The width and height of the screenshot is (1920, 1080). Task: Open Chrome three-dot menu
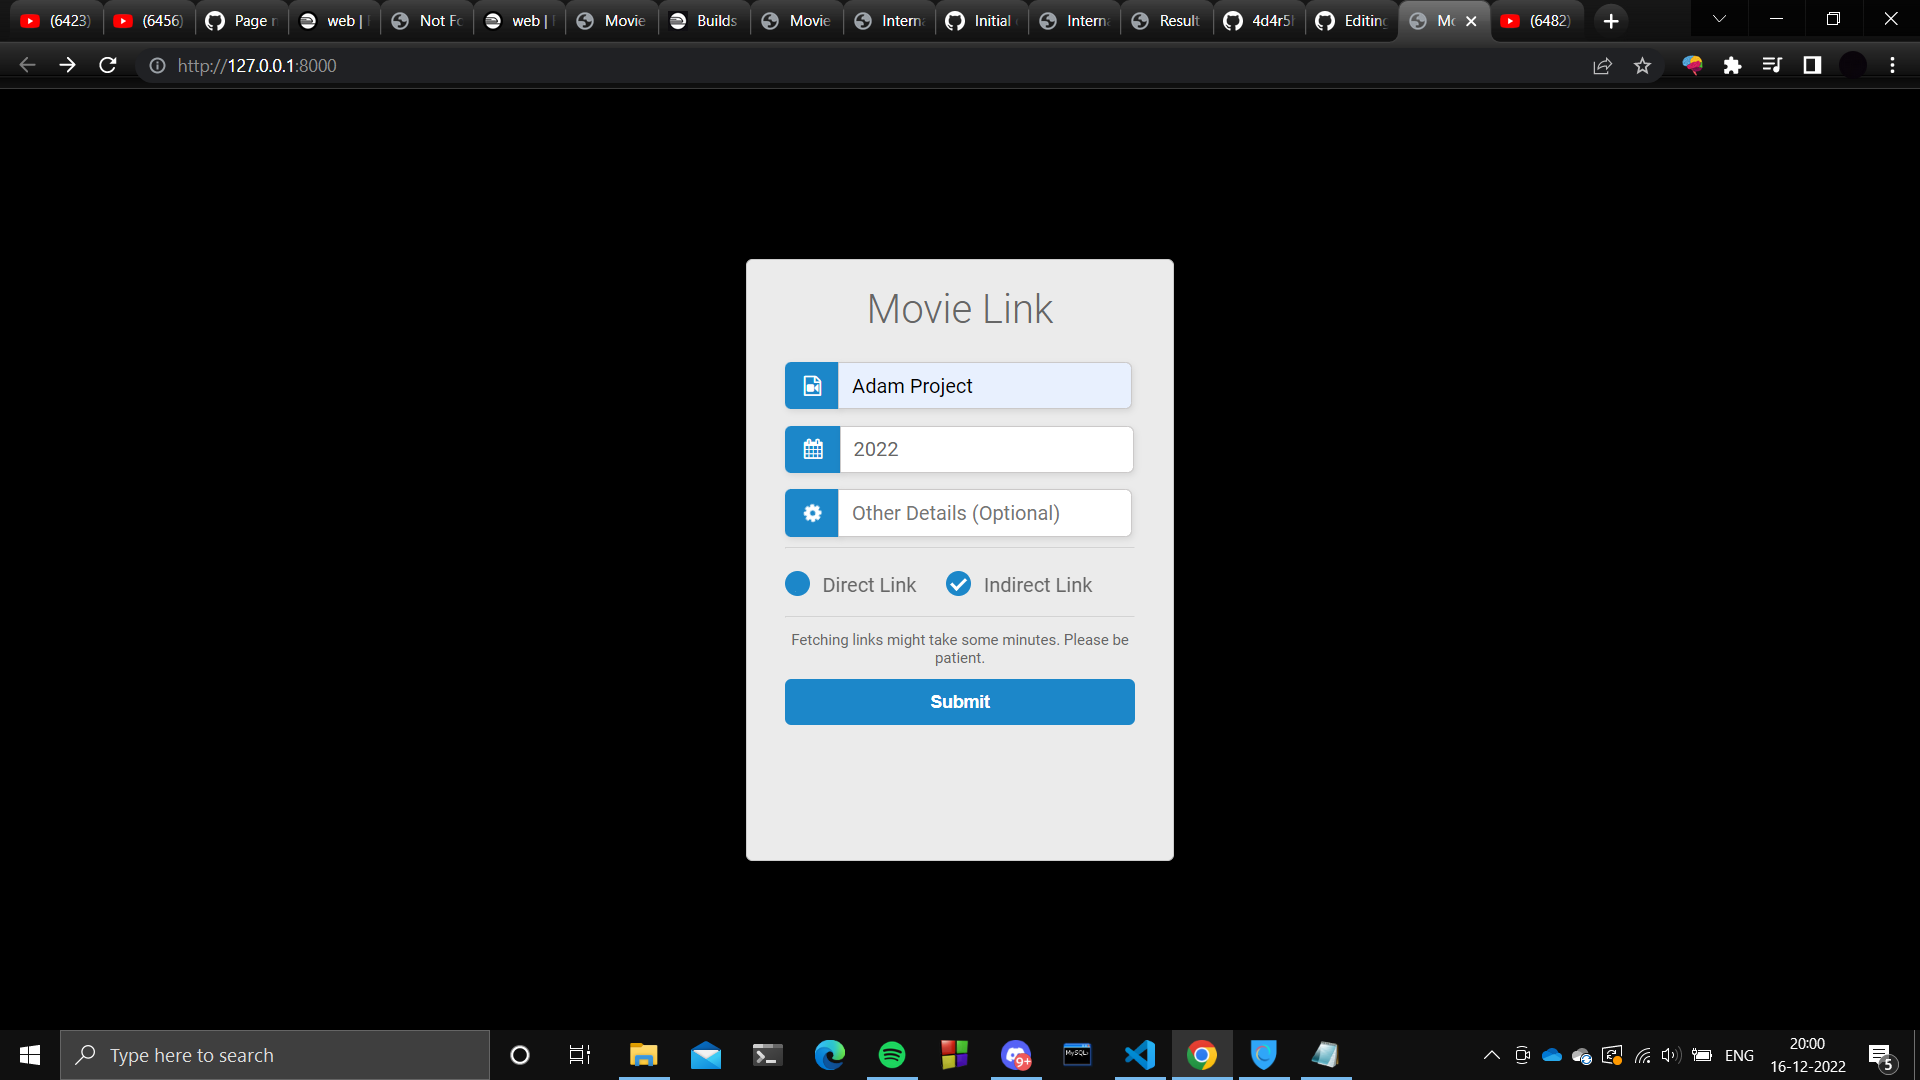1892,66
